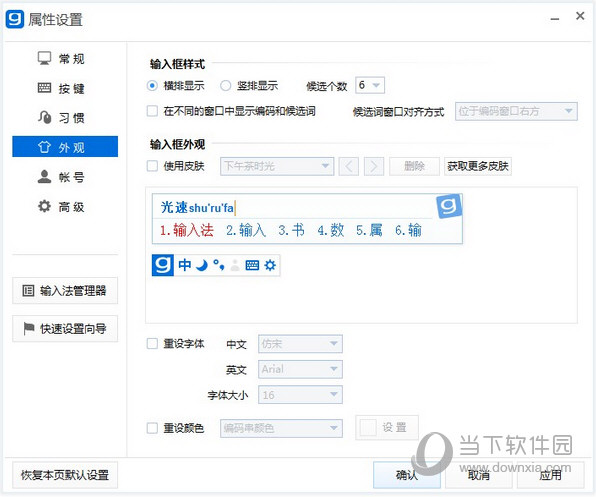Select the 外观 appearance tab
The width and height of the screenshot is (596, 497).
65,147
